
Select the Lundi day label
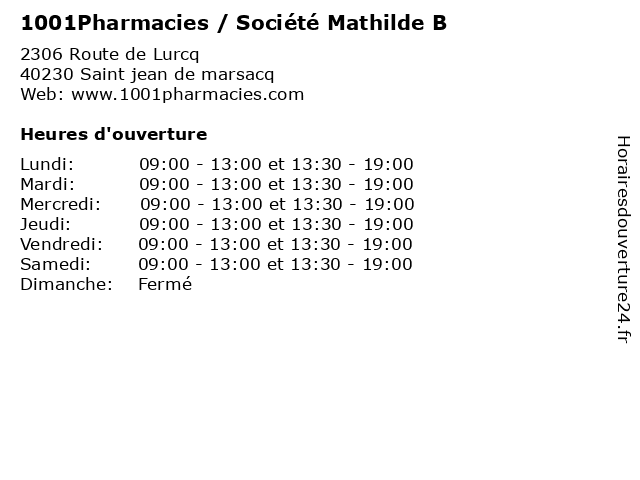tap(47, 164)
